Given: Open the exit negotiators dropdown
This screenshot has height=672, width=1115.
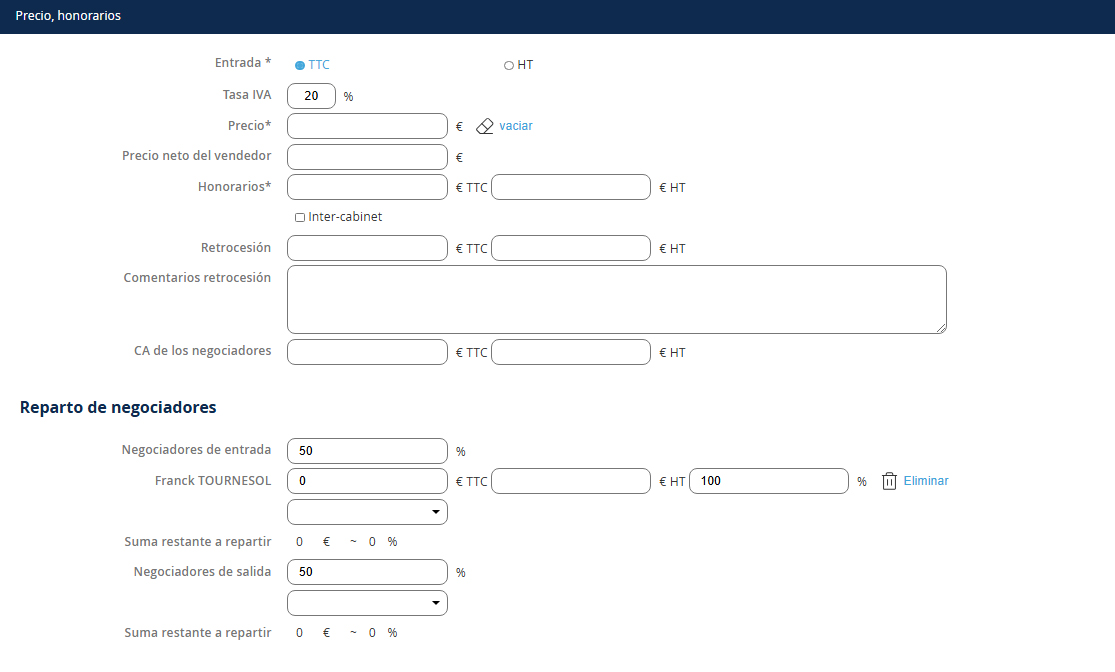Looking at the screenshot, I should tap(367, 603).
